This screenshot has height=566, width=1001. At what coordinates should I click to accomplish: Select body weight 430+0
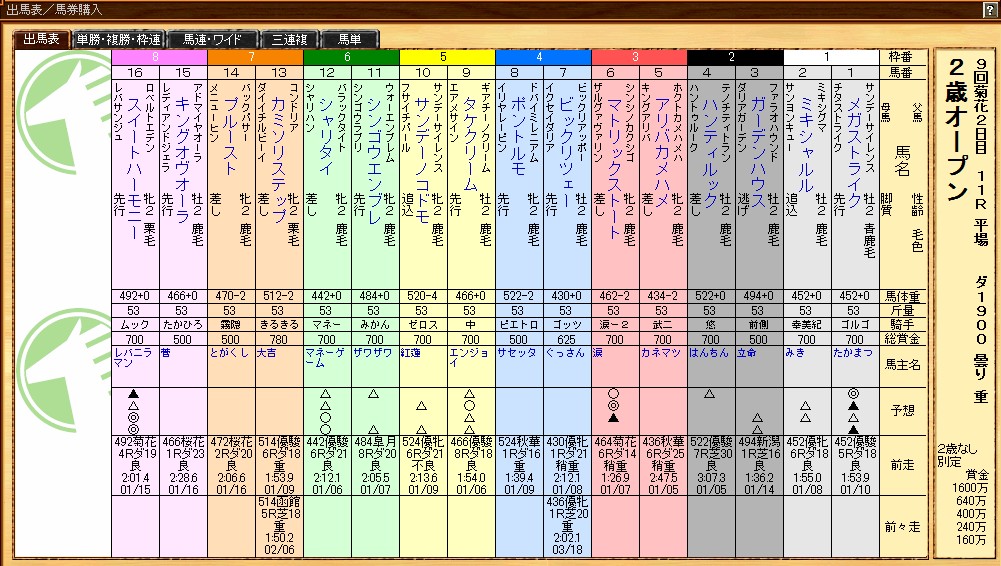(567, 296)
